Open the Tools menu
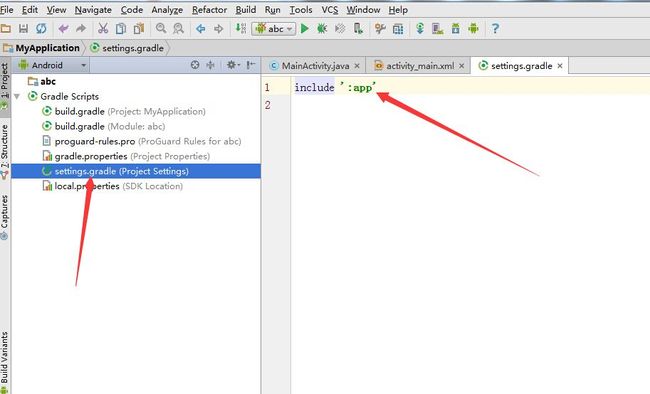 pos(301,10)
